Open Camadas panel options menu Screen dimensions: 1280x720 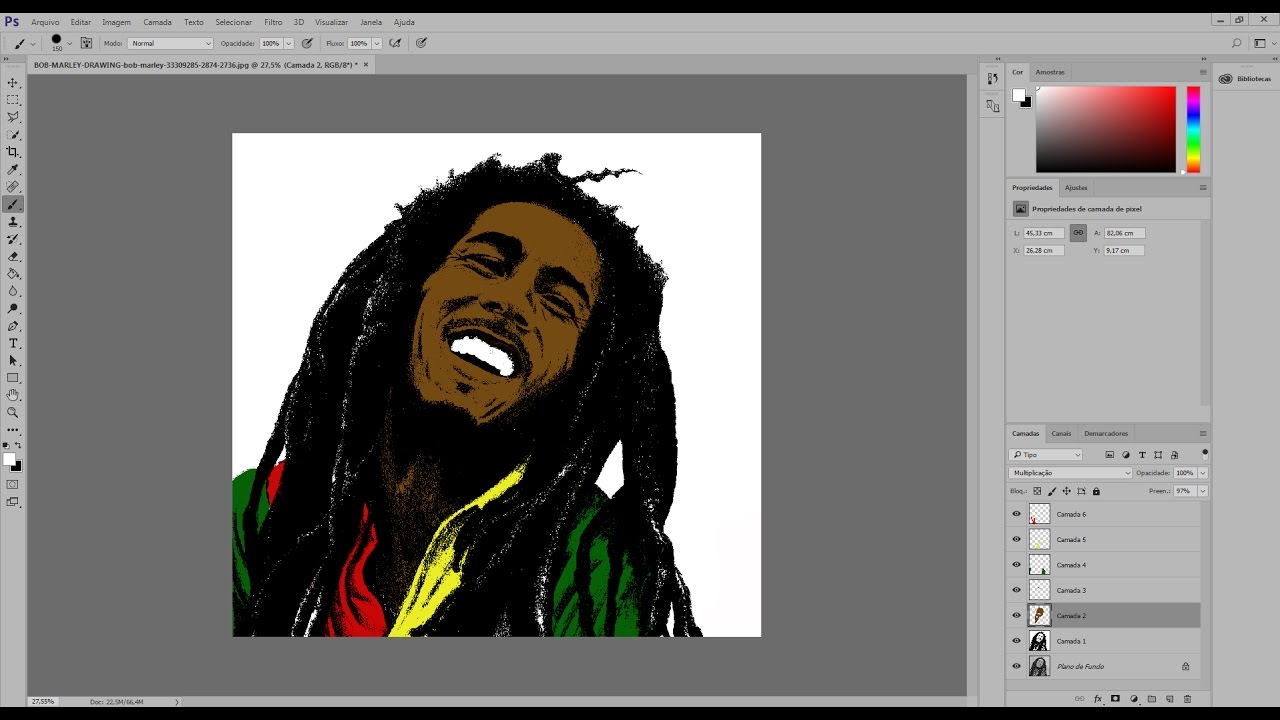pos(1203,433)
